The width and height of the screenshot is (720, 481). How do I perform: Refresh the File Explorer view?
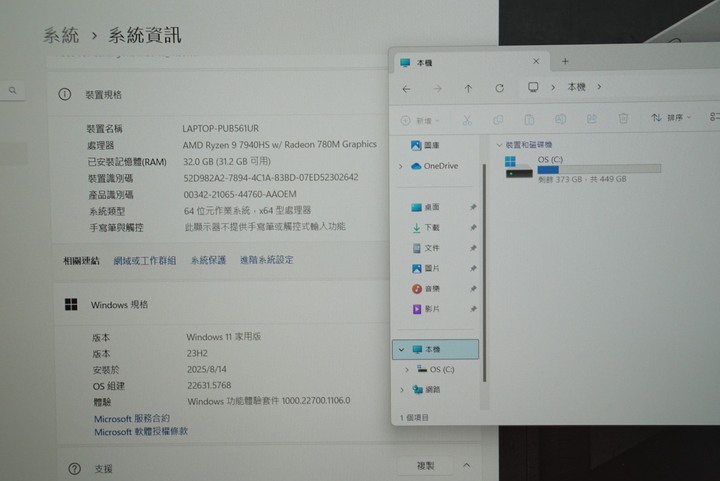click(500, 88)
